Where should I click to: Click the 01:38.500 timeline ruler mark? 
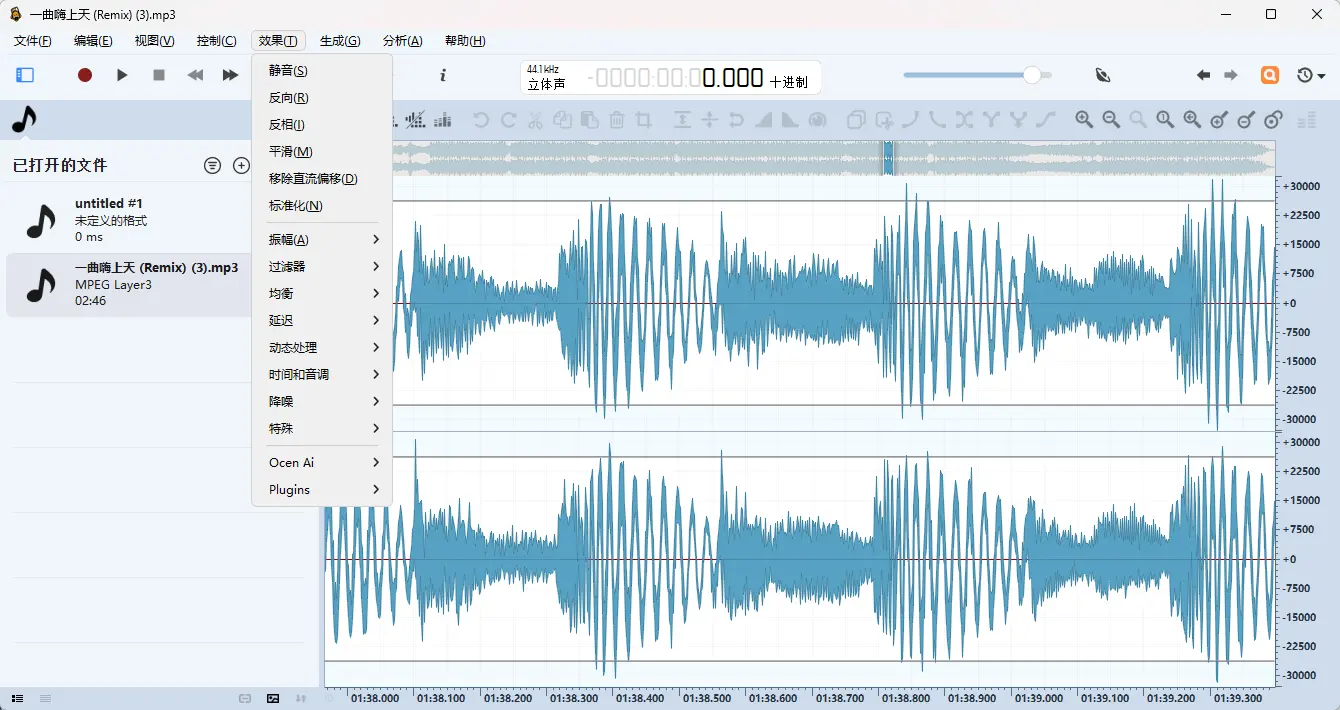[x=707, y=699]
